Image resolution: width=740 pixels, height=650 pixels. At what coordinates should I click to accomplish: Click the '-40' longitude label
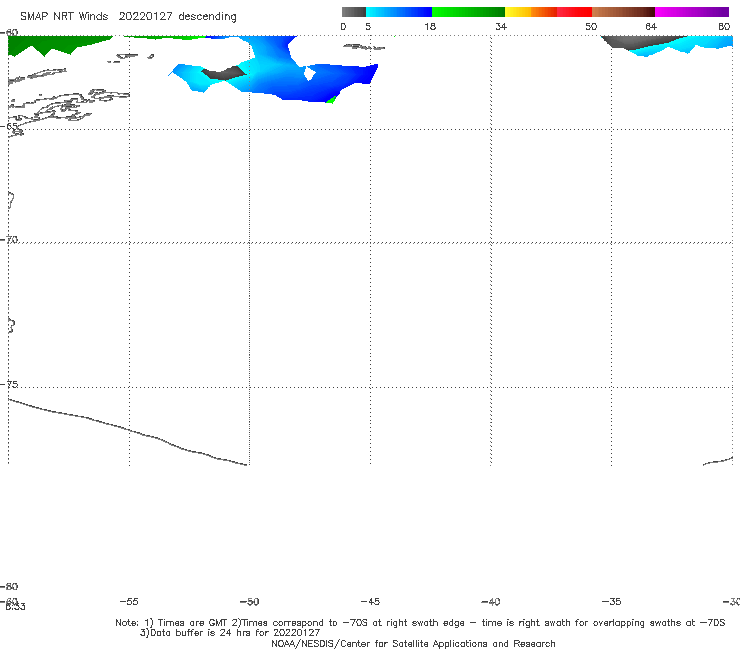490,601
